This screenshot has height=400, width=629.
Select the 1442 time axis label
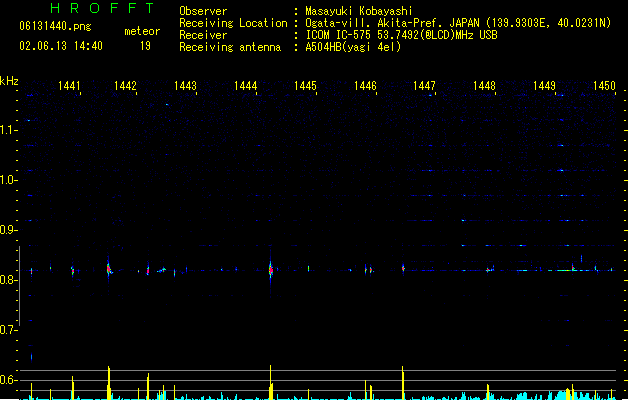pos(125,85)
